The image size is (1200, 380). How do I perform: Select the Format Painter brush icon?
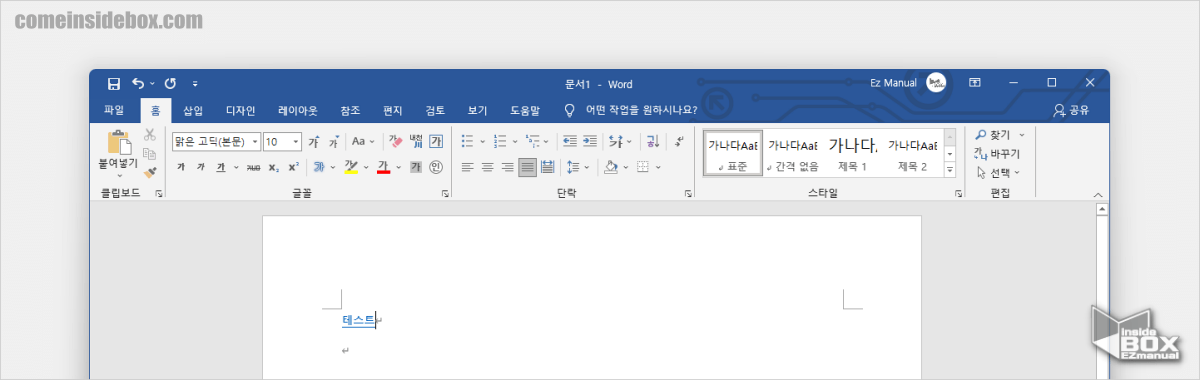150,172
